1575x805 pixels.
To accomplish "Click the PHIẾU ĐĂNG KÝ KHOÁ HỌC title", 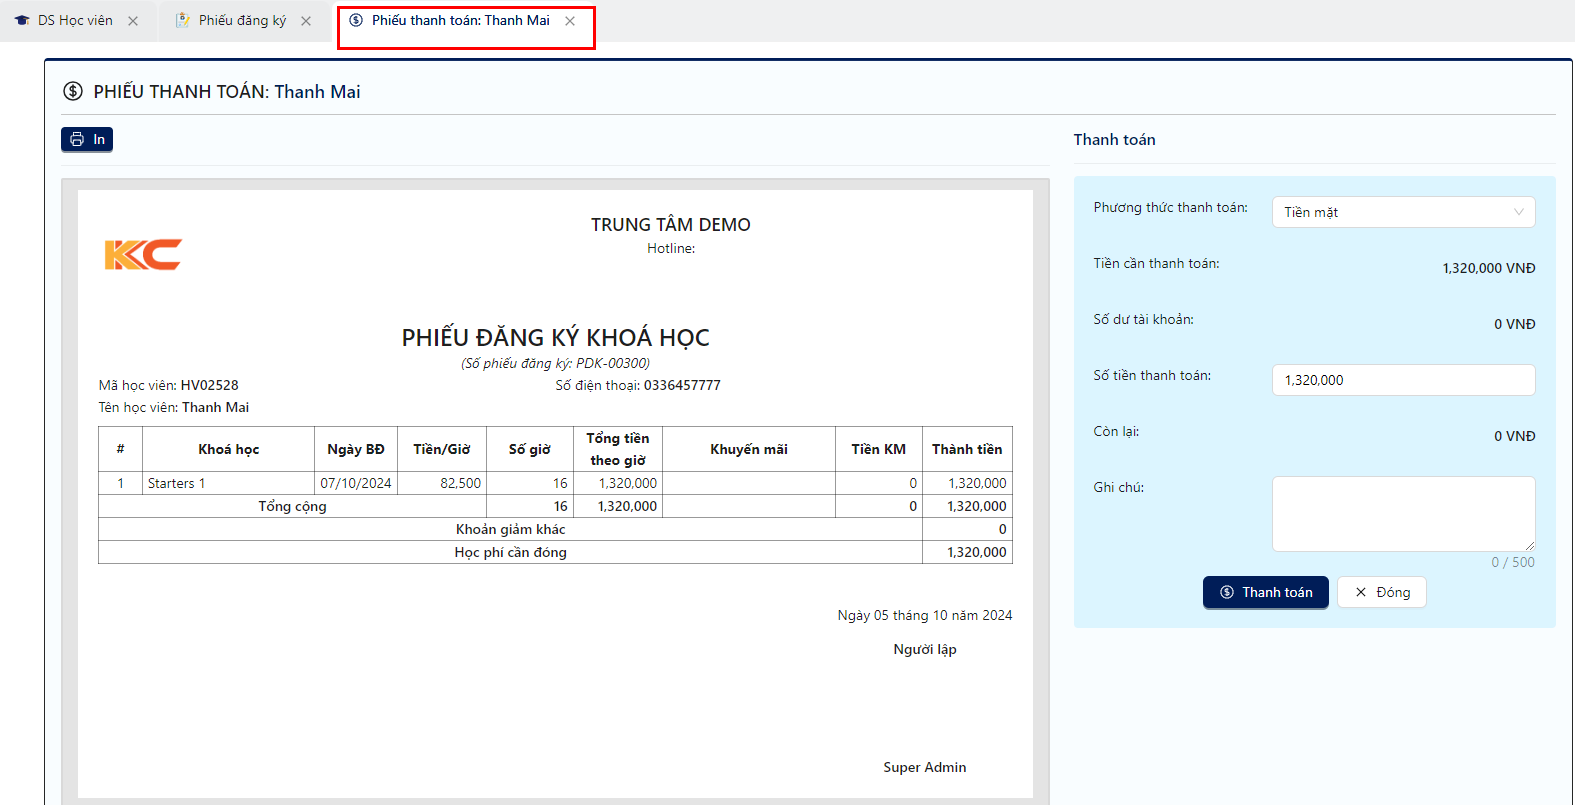I will [556, 338].
